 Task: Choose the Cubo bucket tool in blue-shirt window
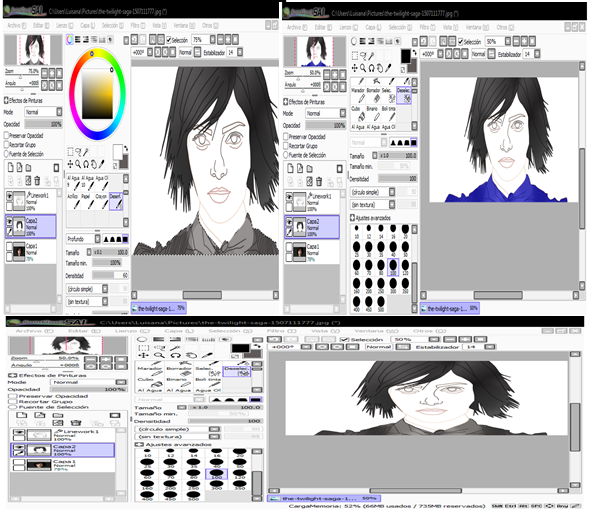point(357,113)
